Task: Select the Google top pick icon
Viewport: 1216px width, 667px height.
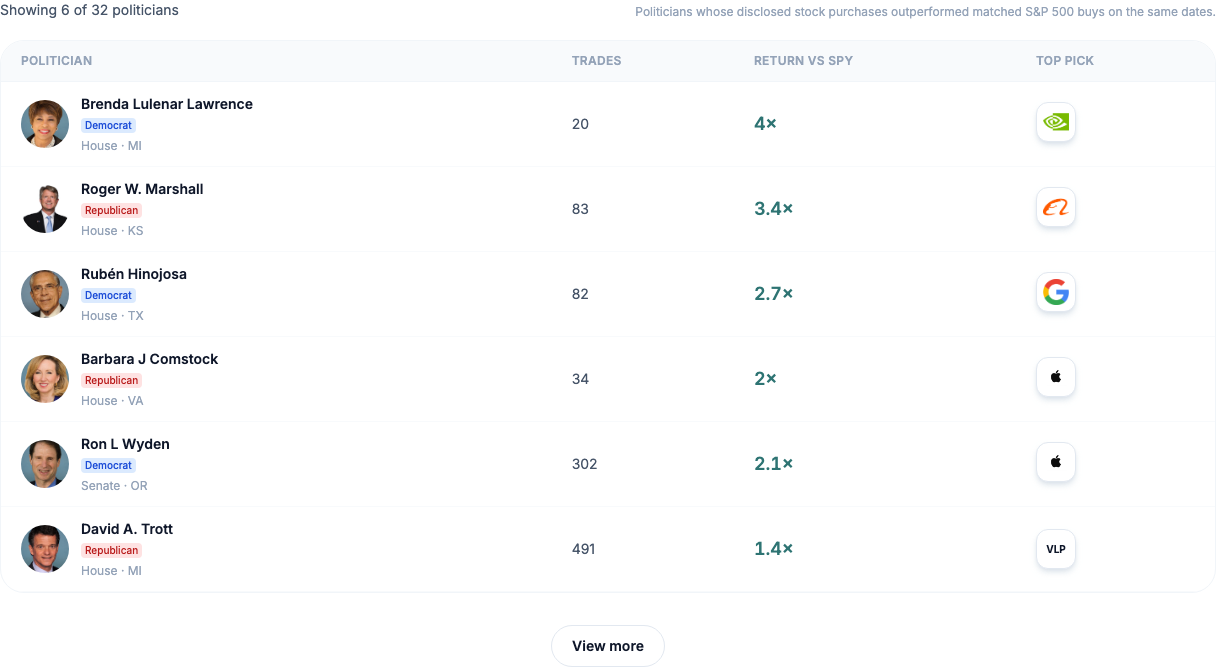Action: coord(1056,292)
